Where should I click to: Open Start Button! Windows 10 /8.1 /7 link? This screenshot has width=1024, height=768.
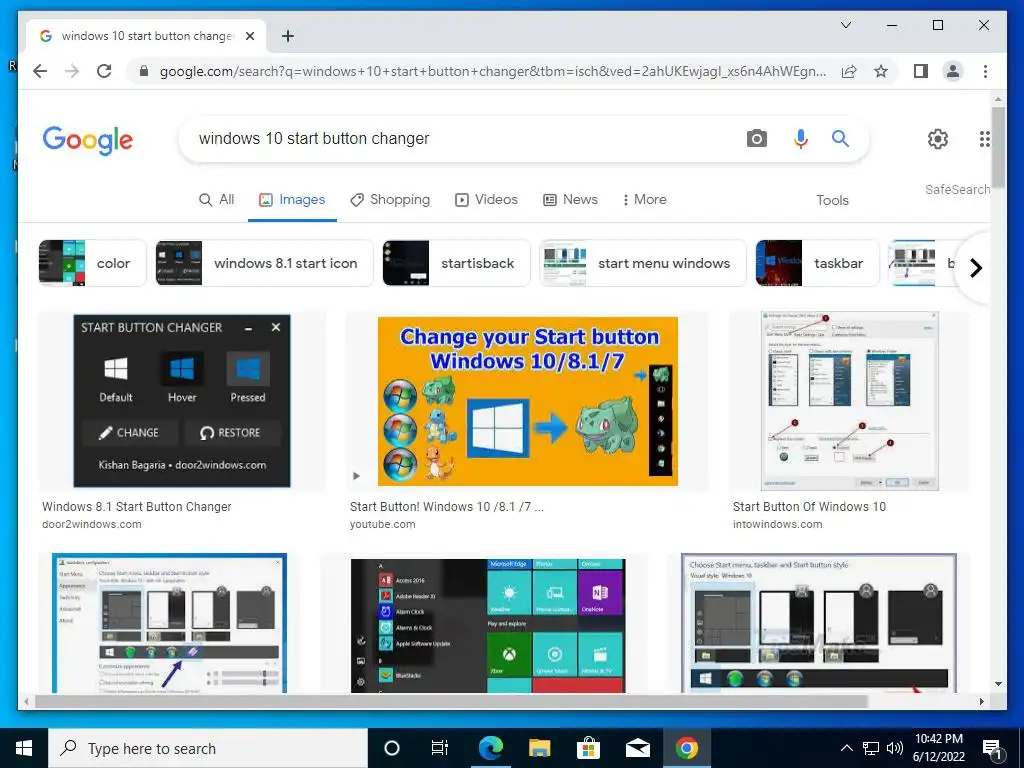[x=447, y=507]
